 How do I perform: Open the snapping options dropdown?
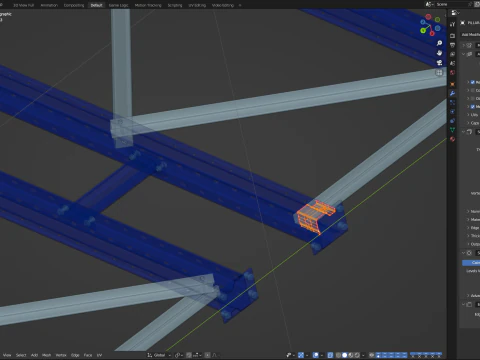click(x=196, y=355)
